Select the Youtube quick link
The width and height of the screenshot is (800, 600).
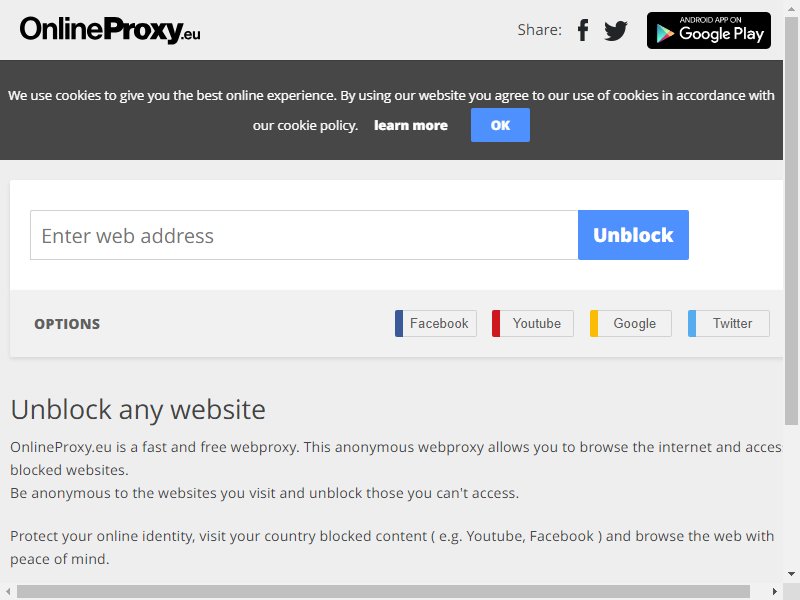pos(533,323)
